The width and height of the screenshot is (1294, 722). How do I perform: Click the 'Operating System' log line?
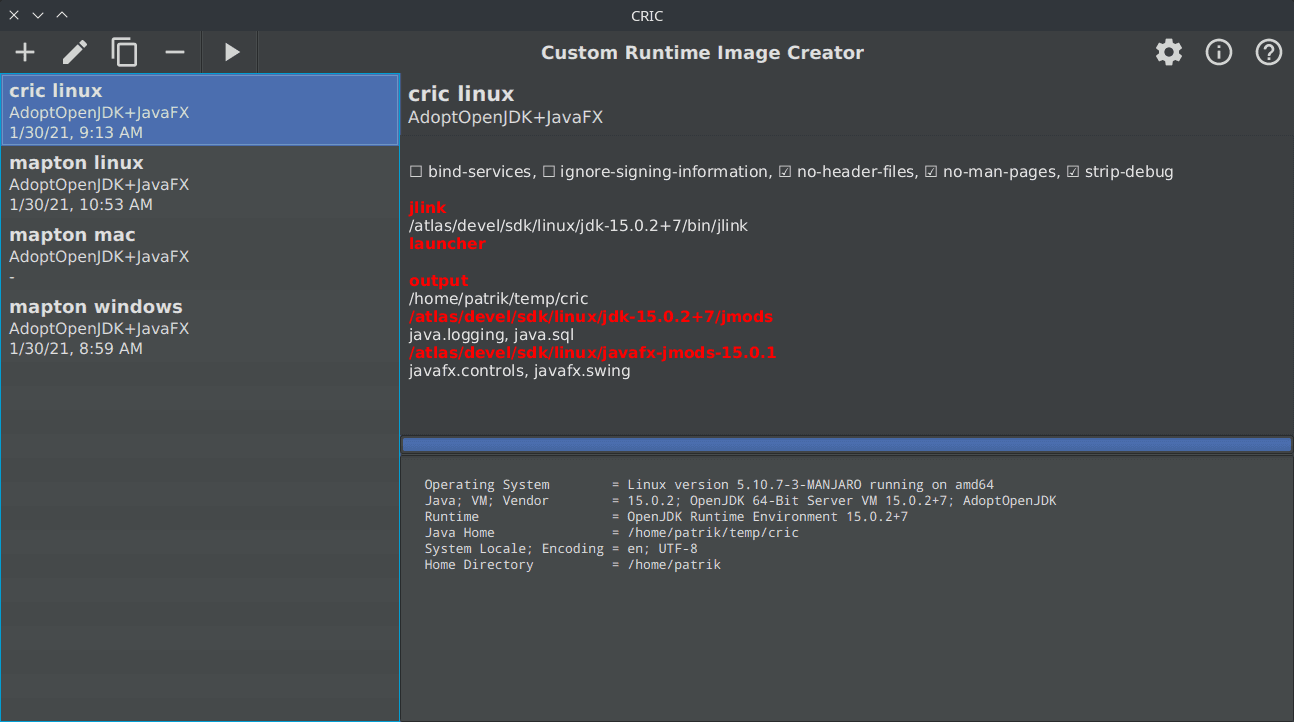click(709, 485)
